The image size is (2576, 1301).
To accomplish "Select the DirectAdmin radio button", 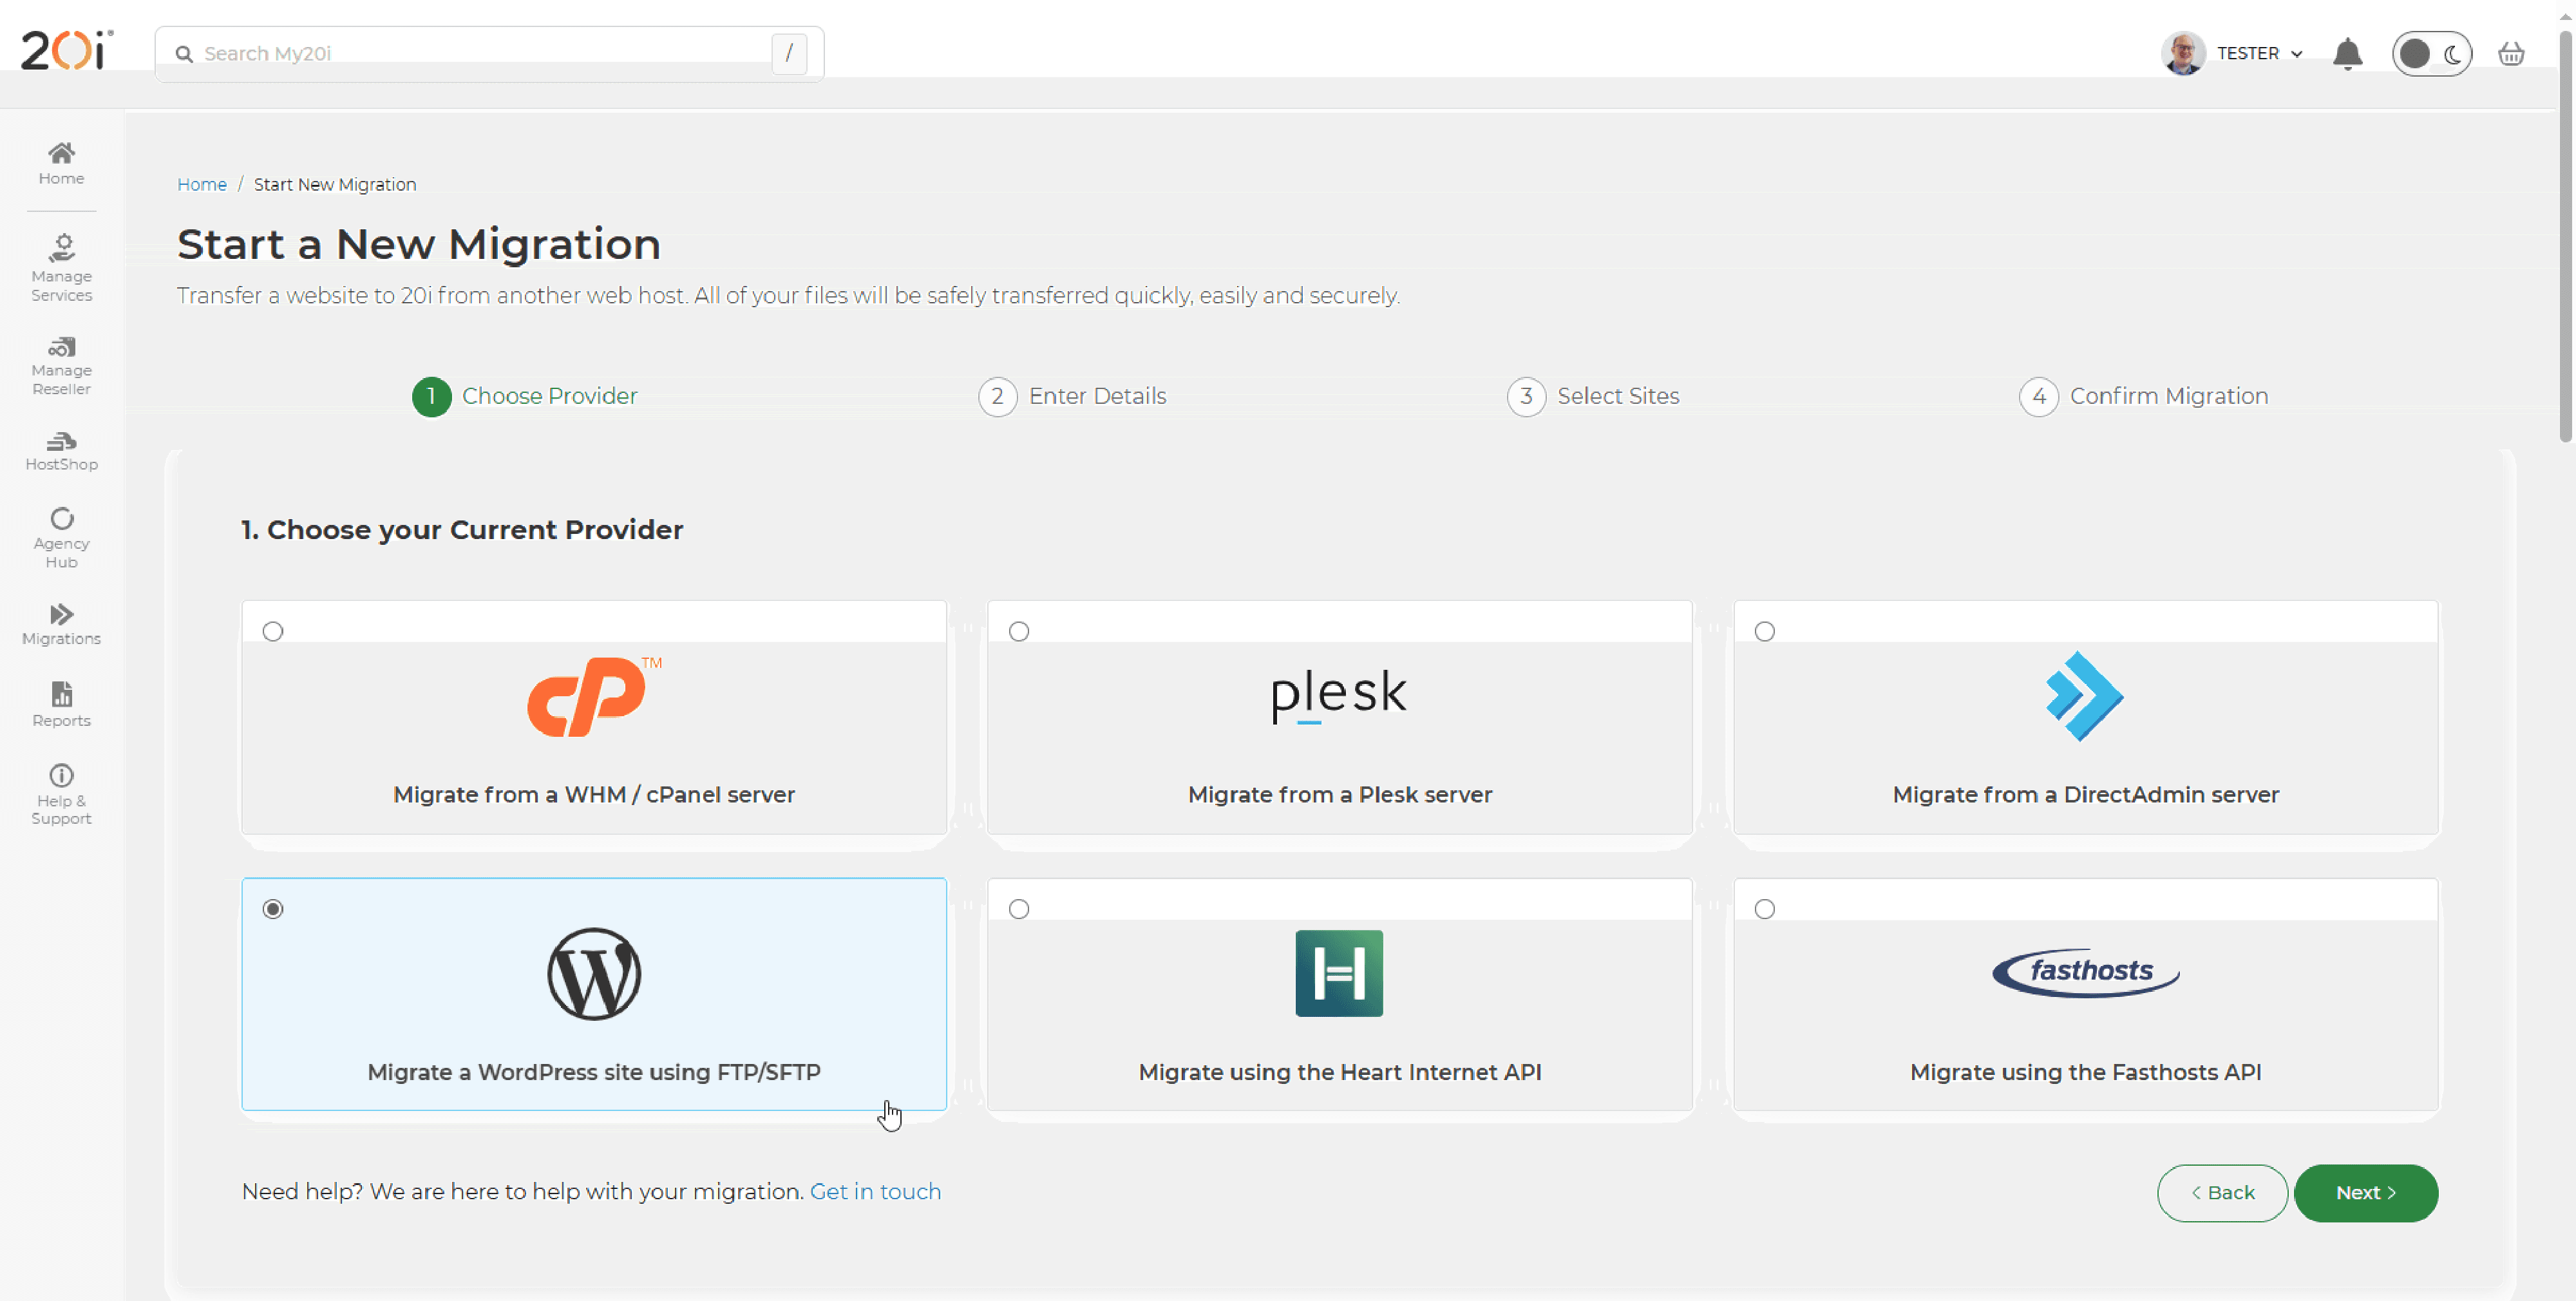I will pyautogui.click(x=1765, y=631).
